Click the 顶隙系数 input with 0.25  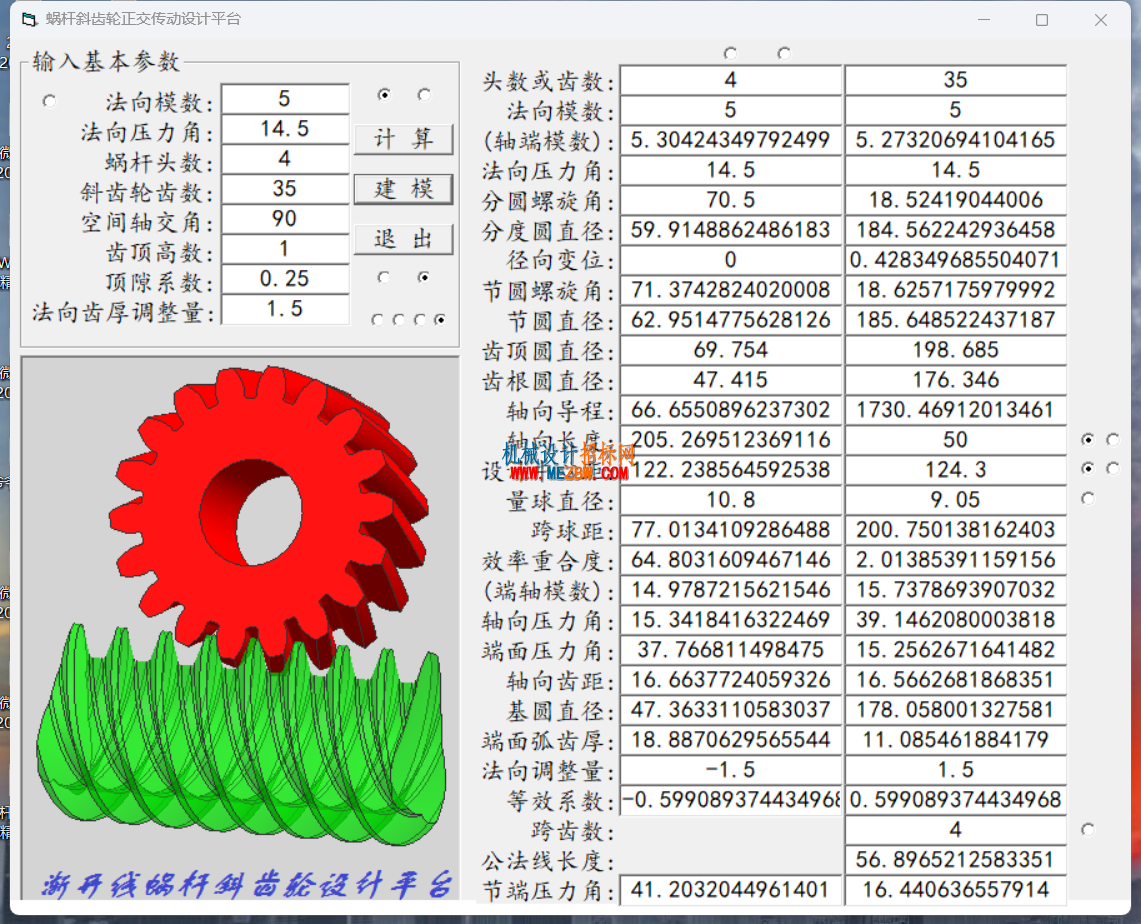(285, 279)
